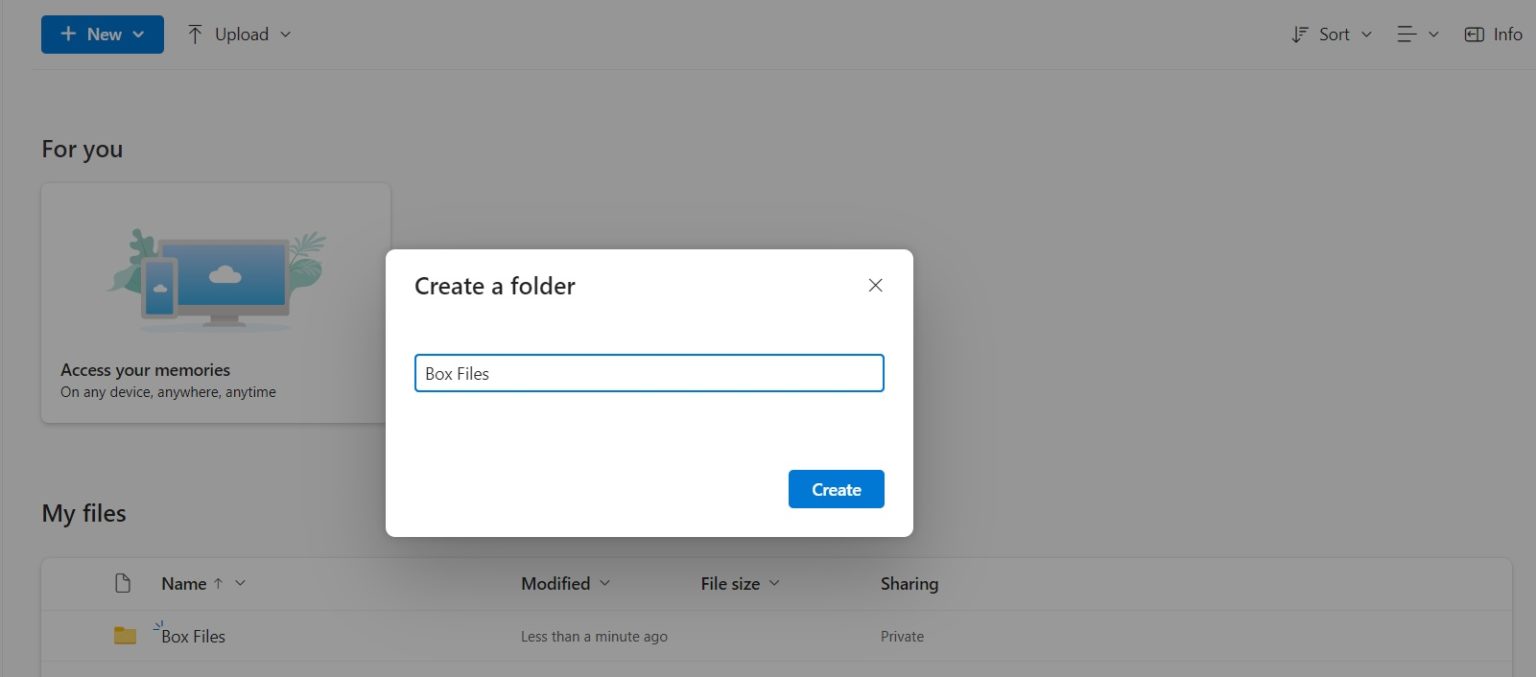The image size is (1536, 677).
Task: Click the Create button in the dialog
Action: point(836,489)
